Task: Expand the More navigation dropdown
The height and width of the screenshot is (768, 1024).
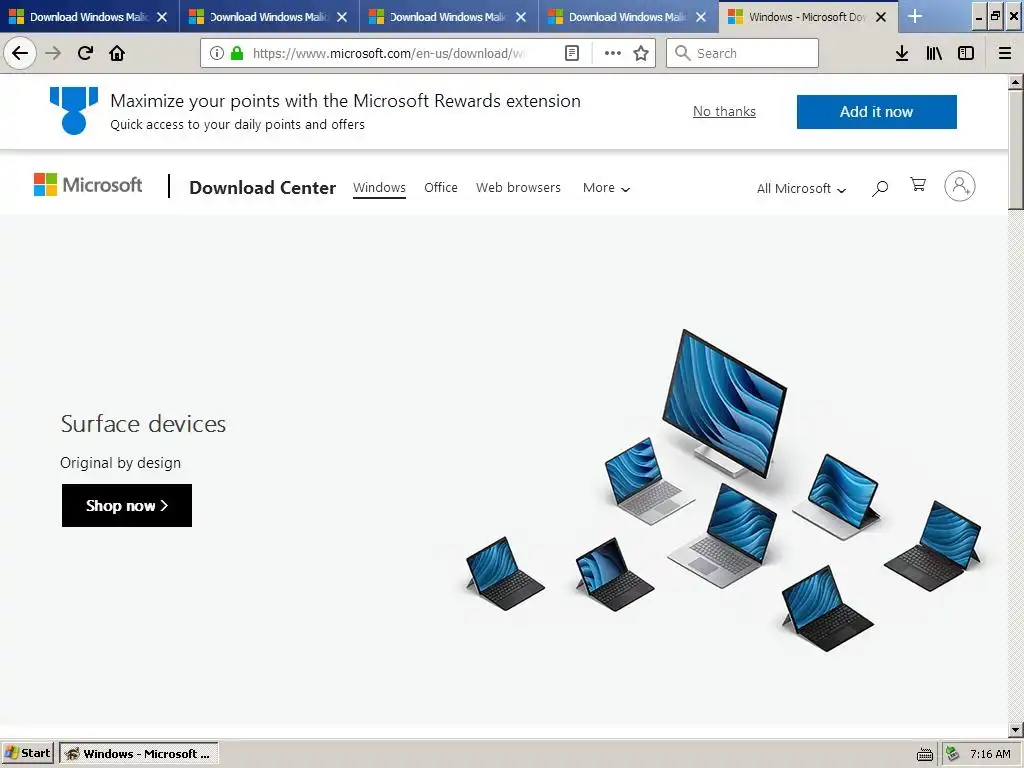Action: click(x=606, y=188)
